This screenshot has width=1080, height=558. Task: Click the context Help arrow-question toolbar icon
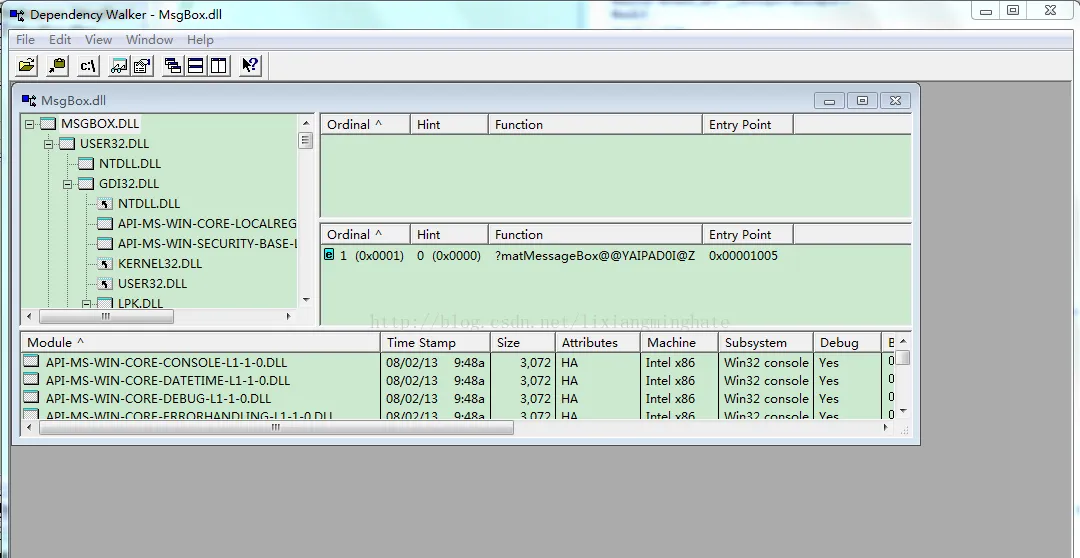coord(250,65)
